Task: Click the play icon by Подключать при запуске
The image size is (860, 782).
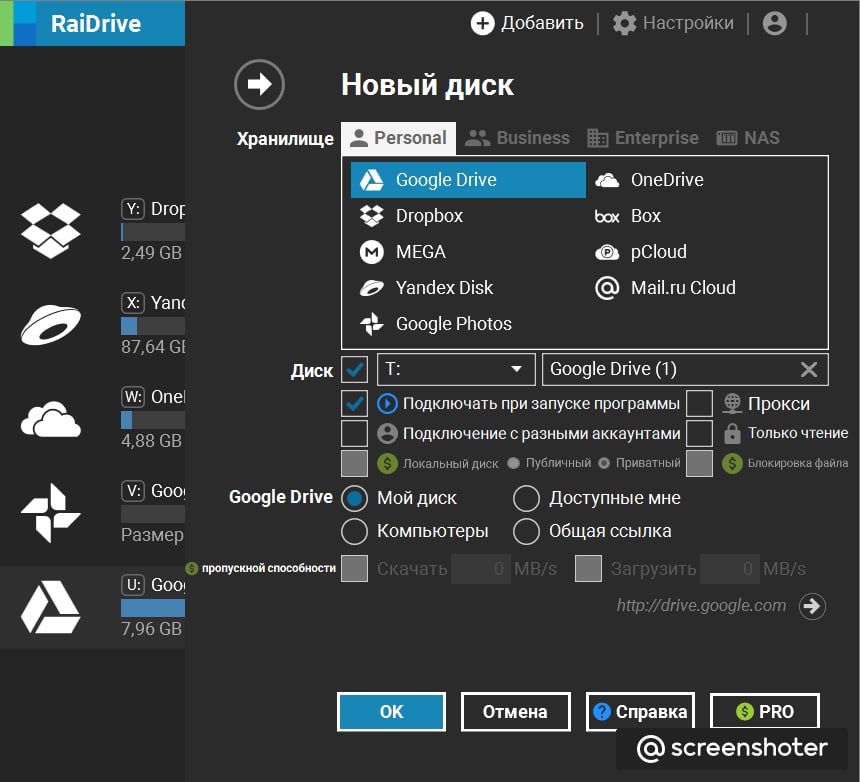Action: (x=387, y=404)
